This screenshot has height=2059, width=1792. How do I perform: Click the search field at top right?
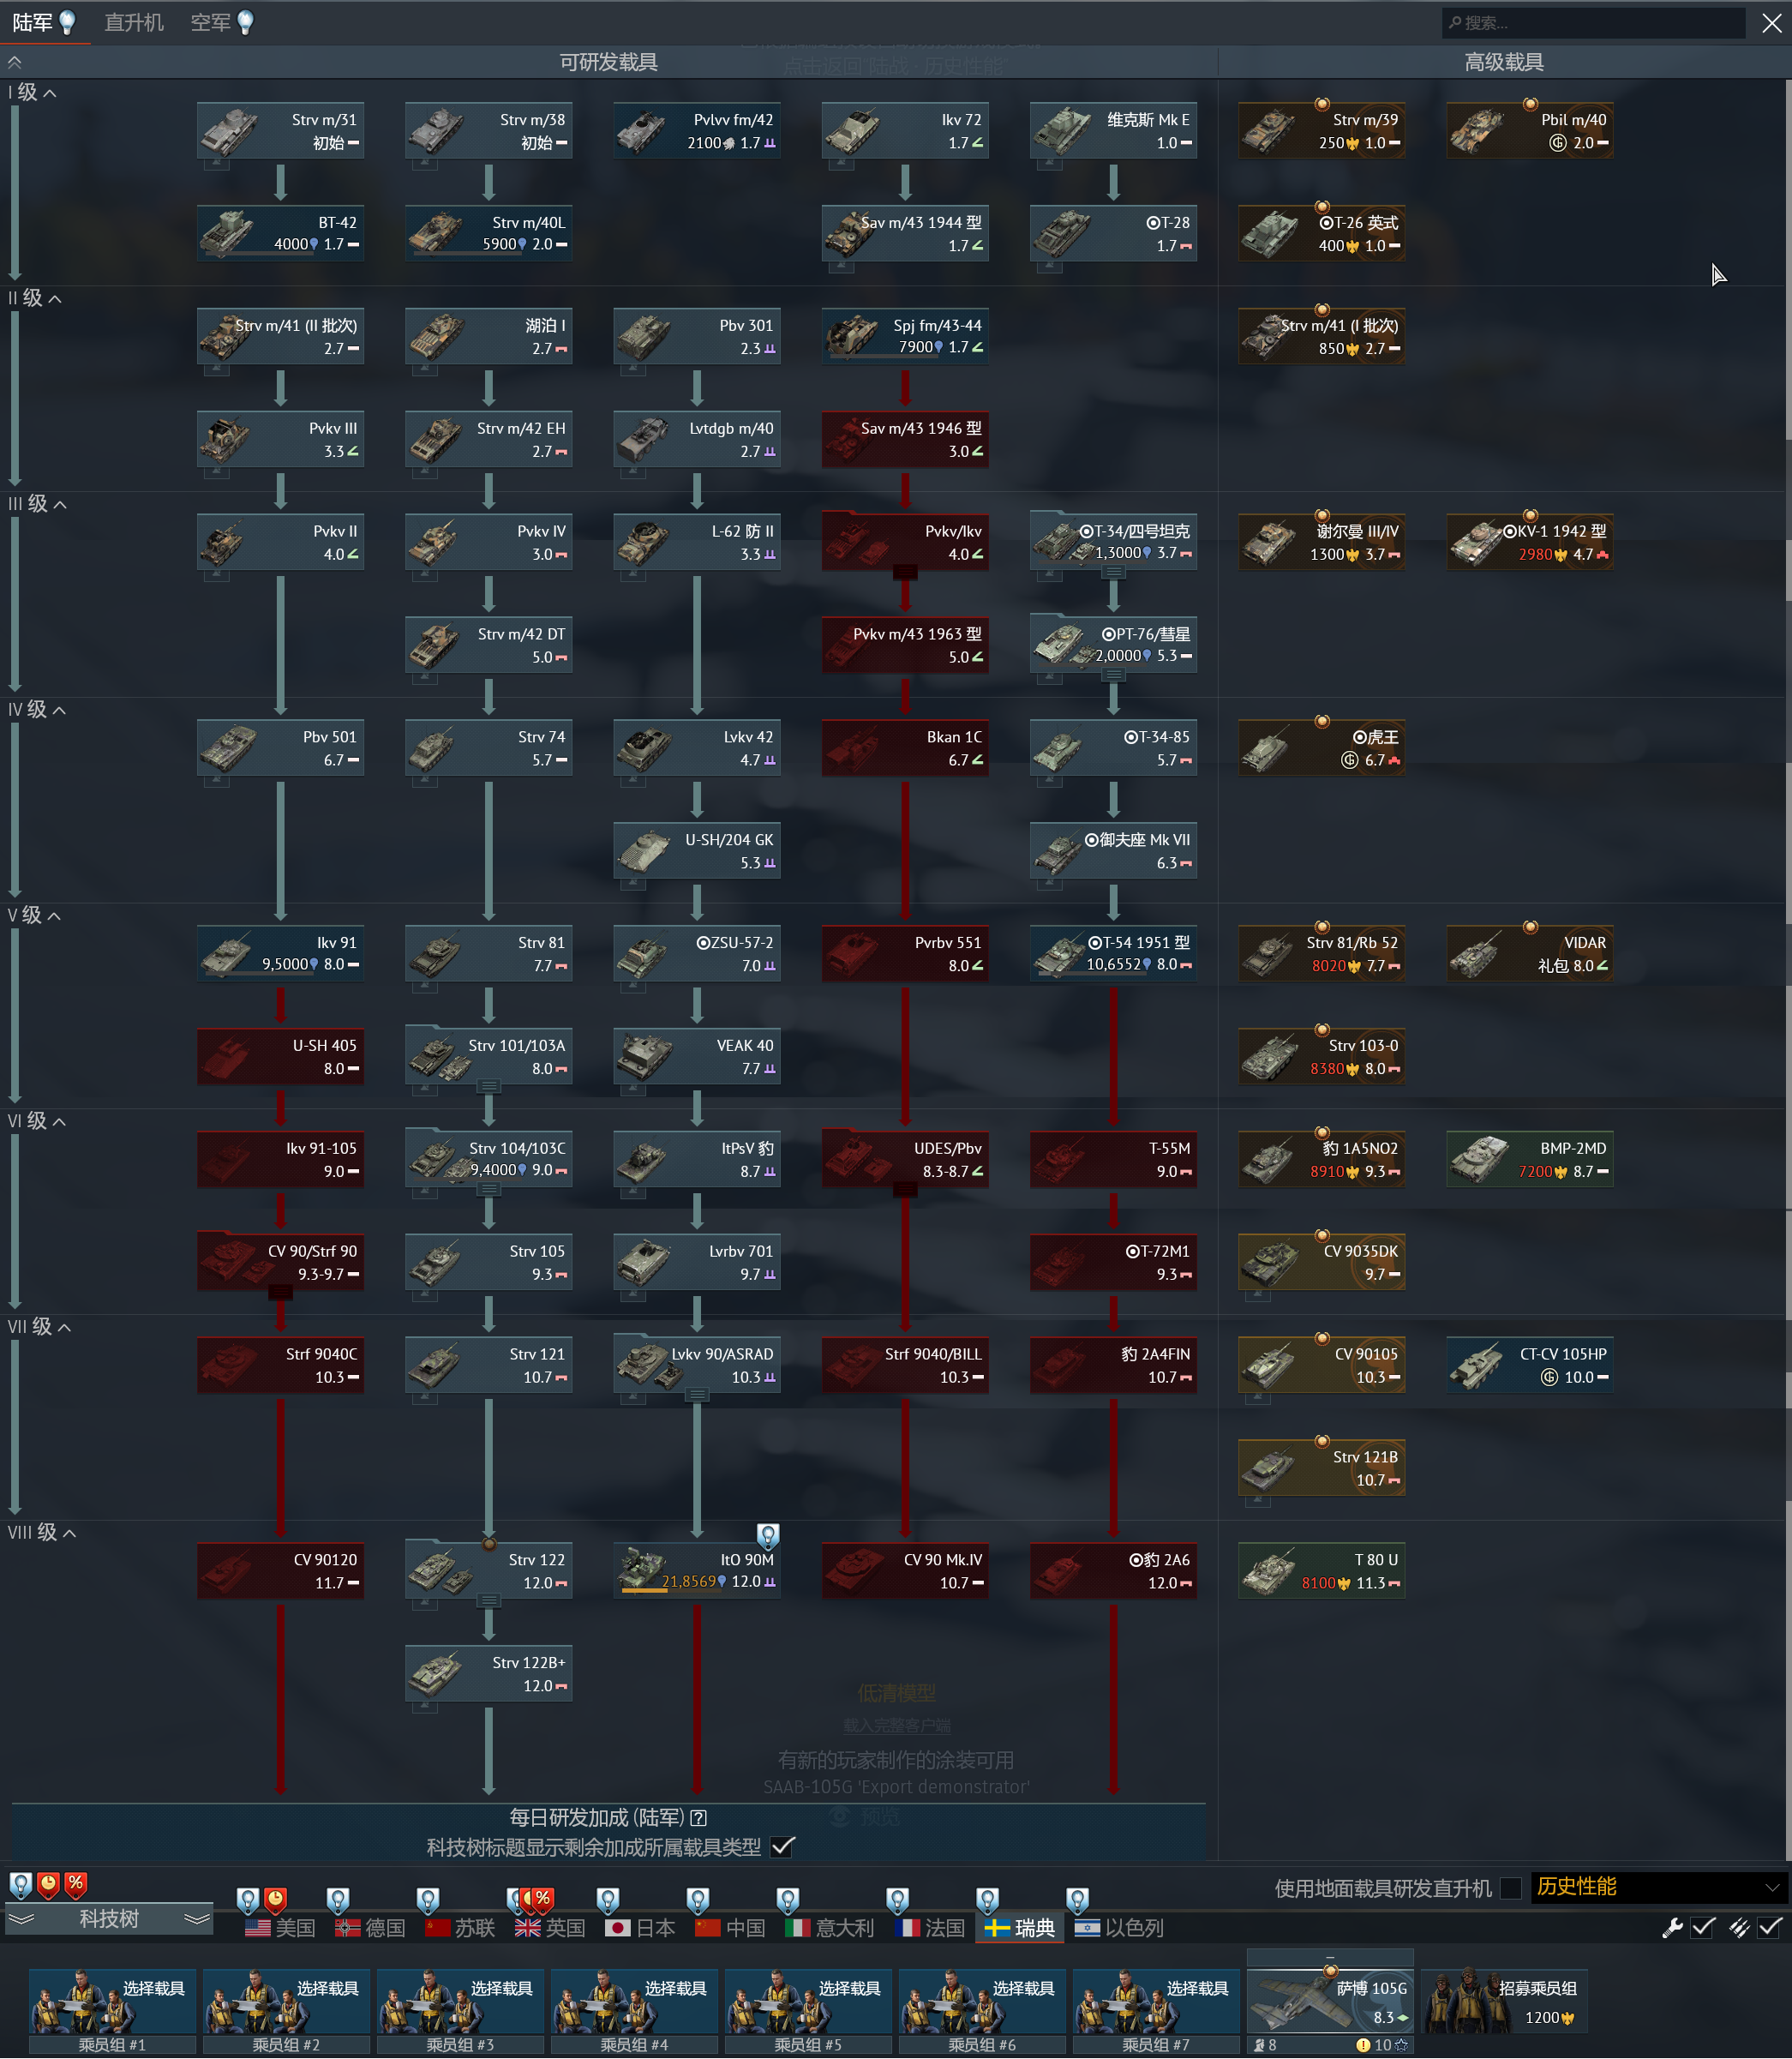tap(1593, 23)
